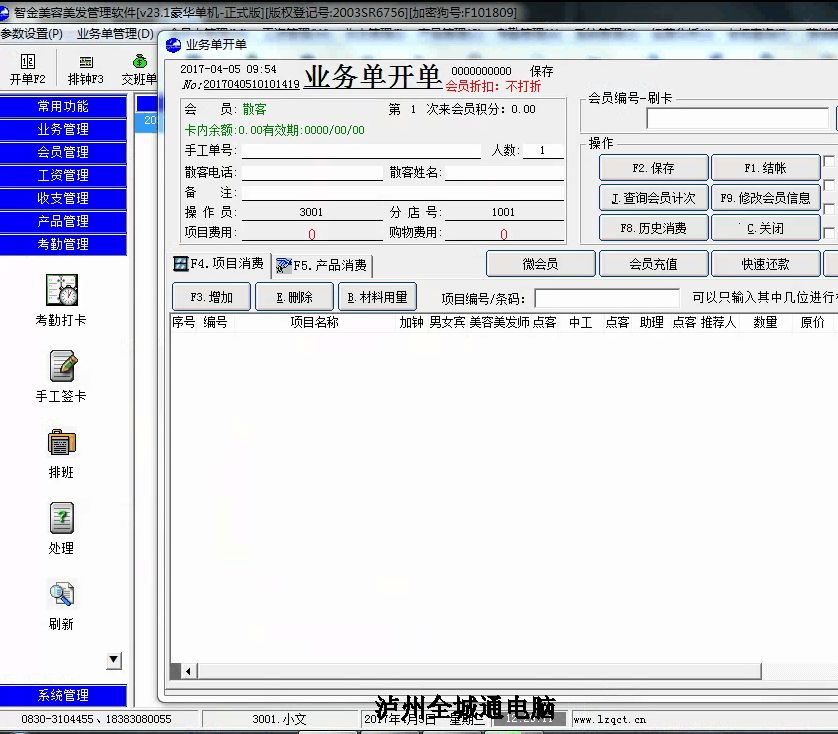Click the F3.增加 button
This screenshot has width=838, height=734.
(x=212, y=297)
